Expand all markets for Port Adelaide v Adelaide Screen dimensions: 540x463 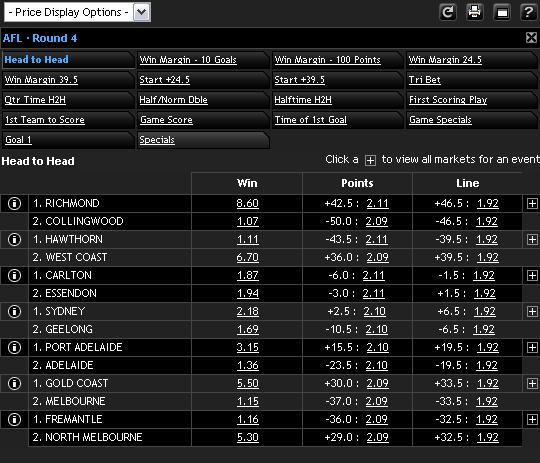532,347
